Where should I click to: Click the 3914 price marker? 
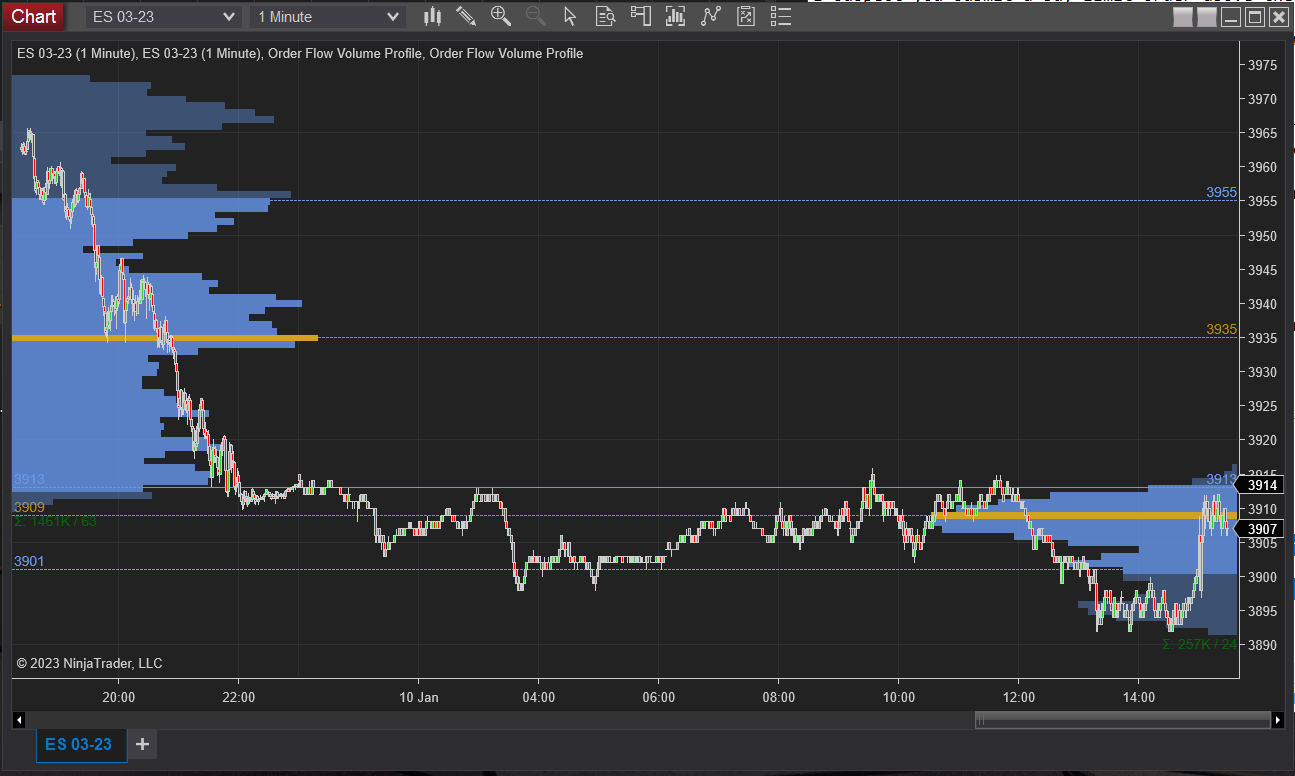click(1262, 485)
